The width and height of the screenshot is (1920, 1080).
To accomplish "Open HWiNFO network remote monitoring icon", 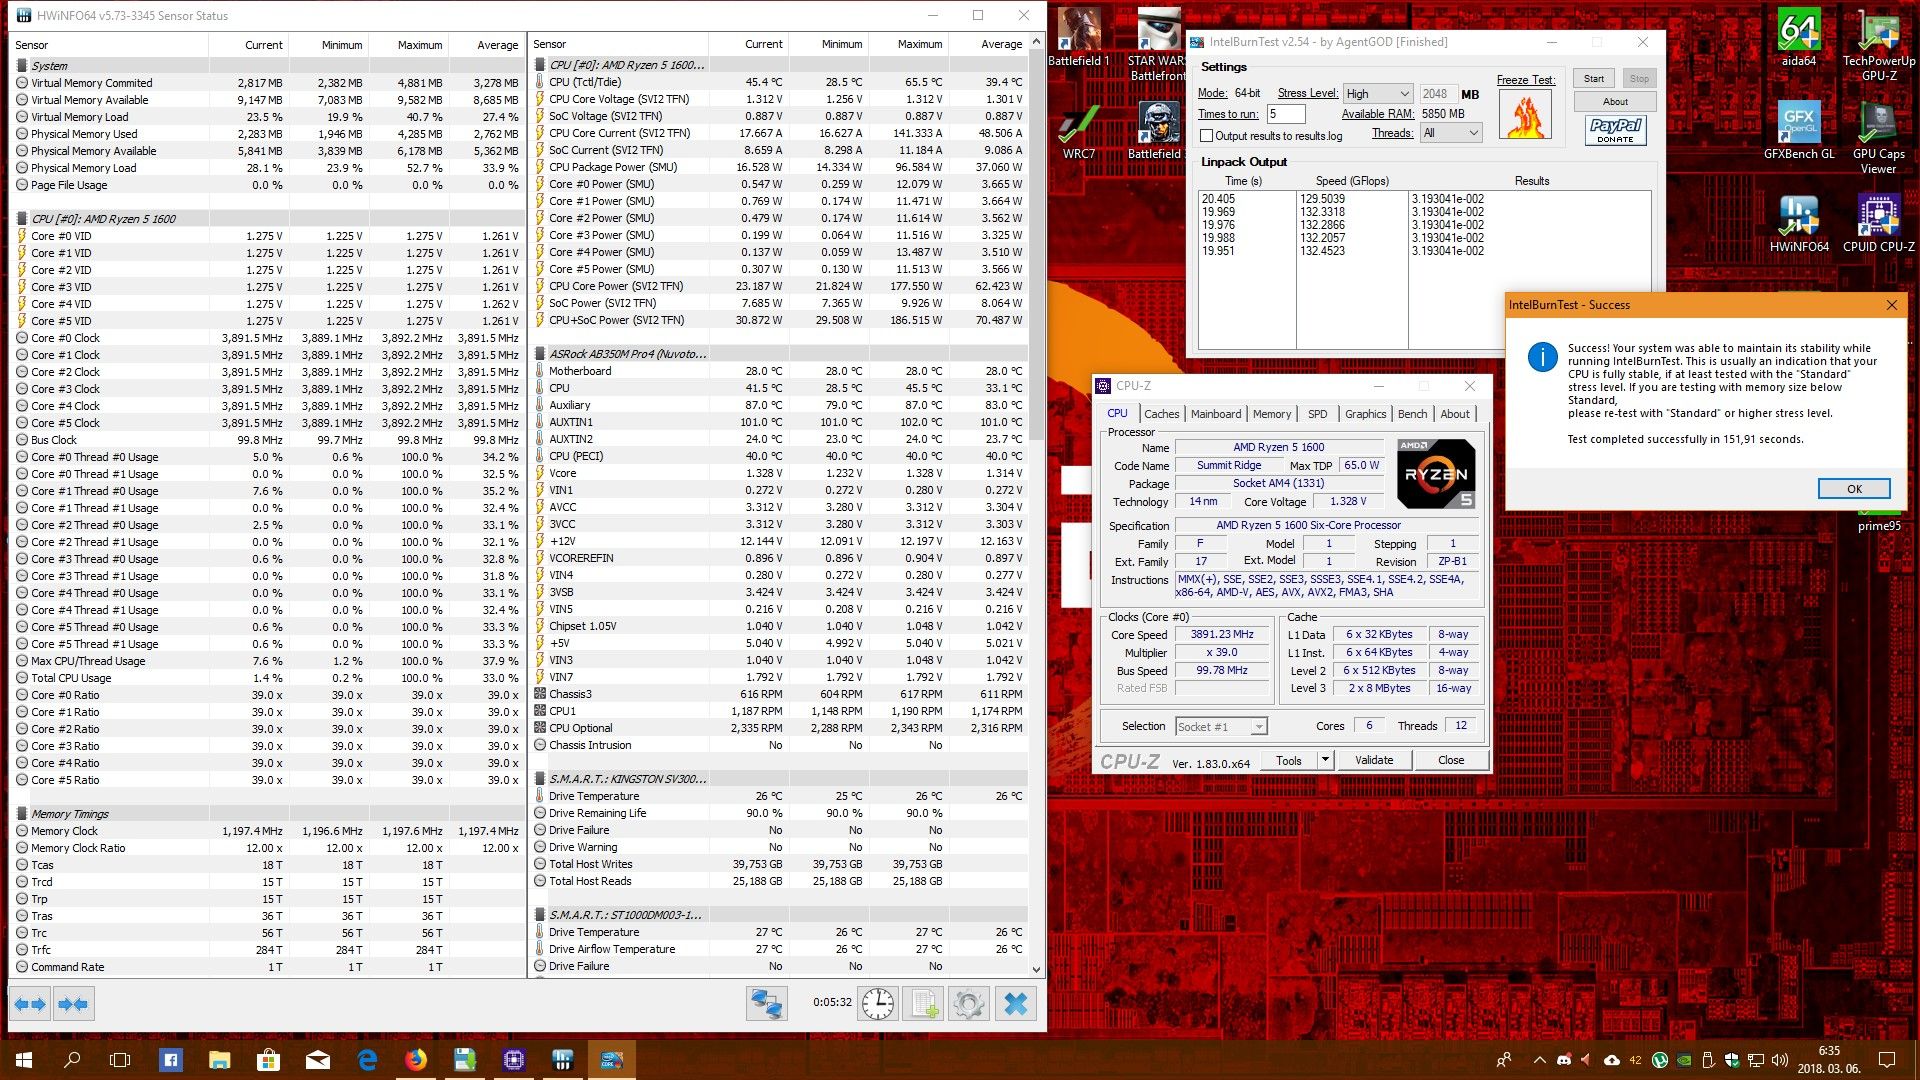I will click(767, 1004).
